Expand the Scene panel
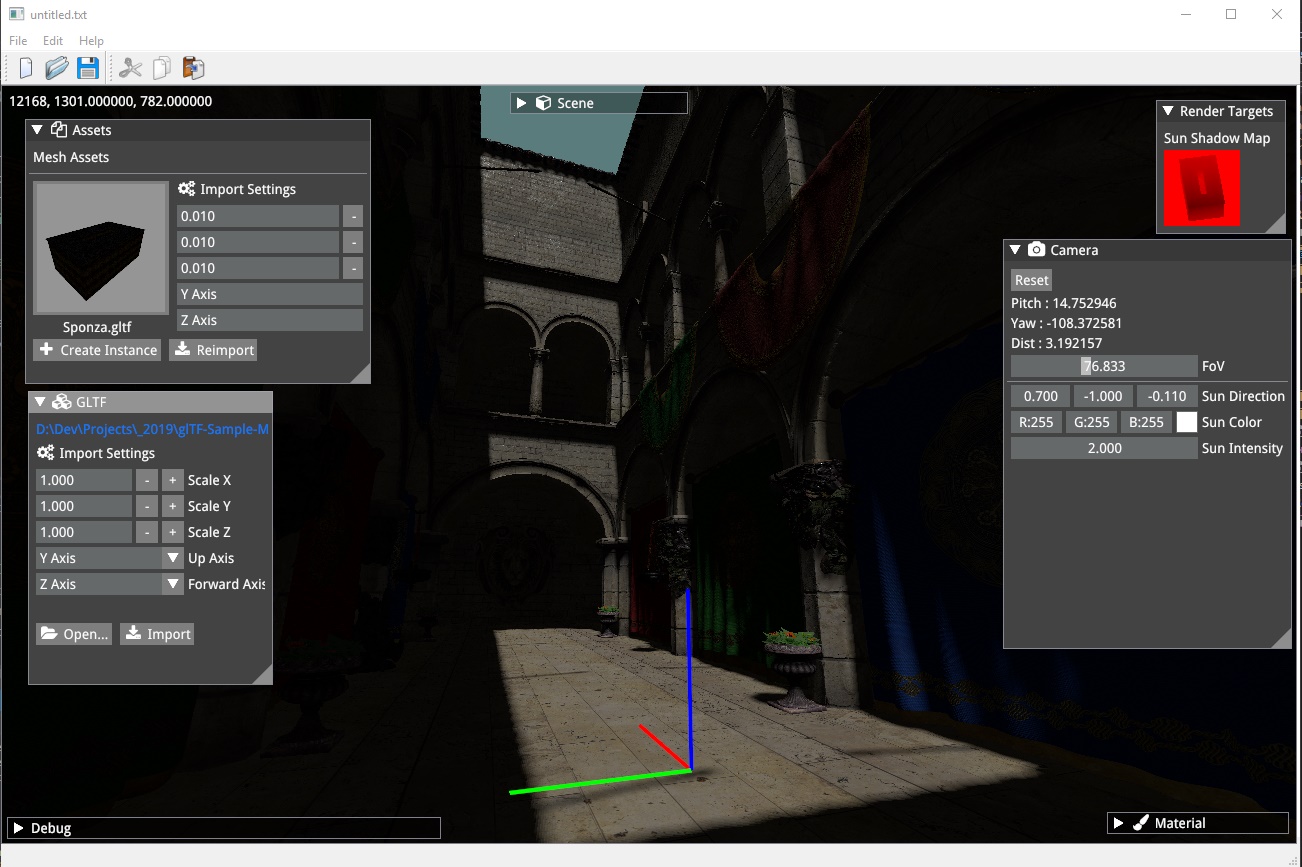This screenshot has height=867, width=1302. tap(520, 103)
